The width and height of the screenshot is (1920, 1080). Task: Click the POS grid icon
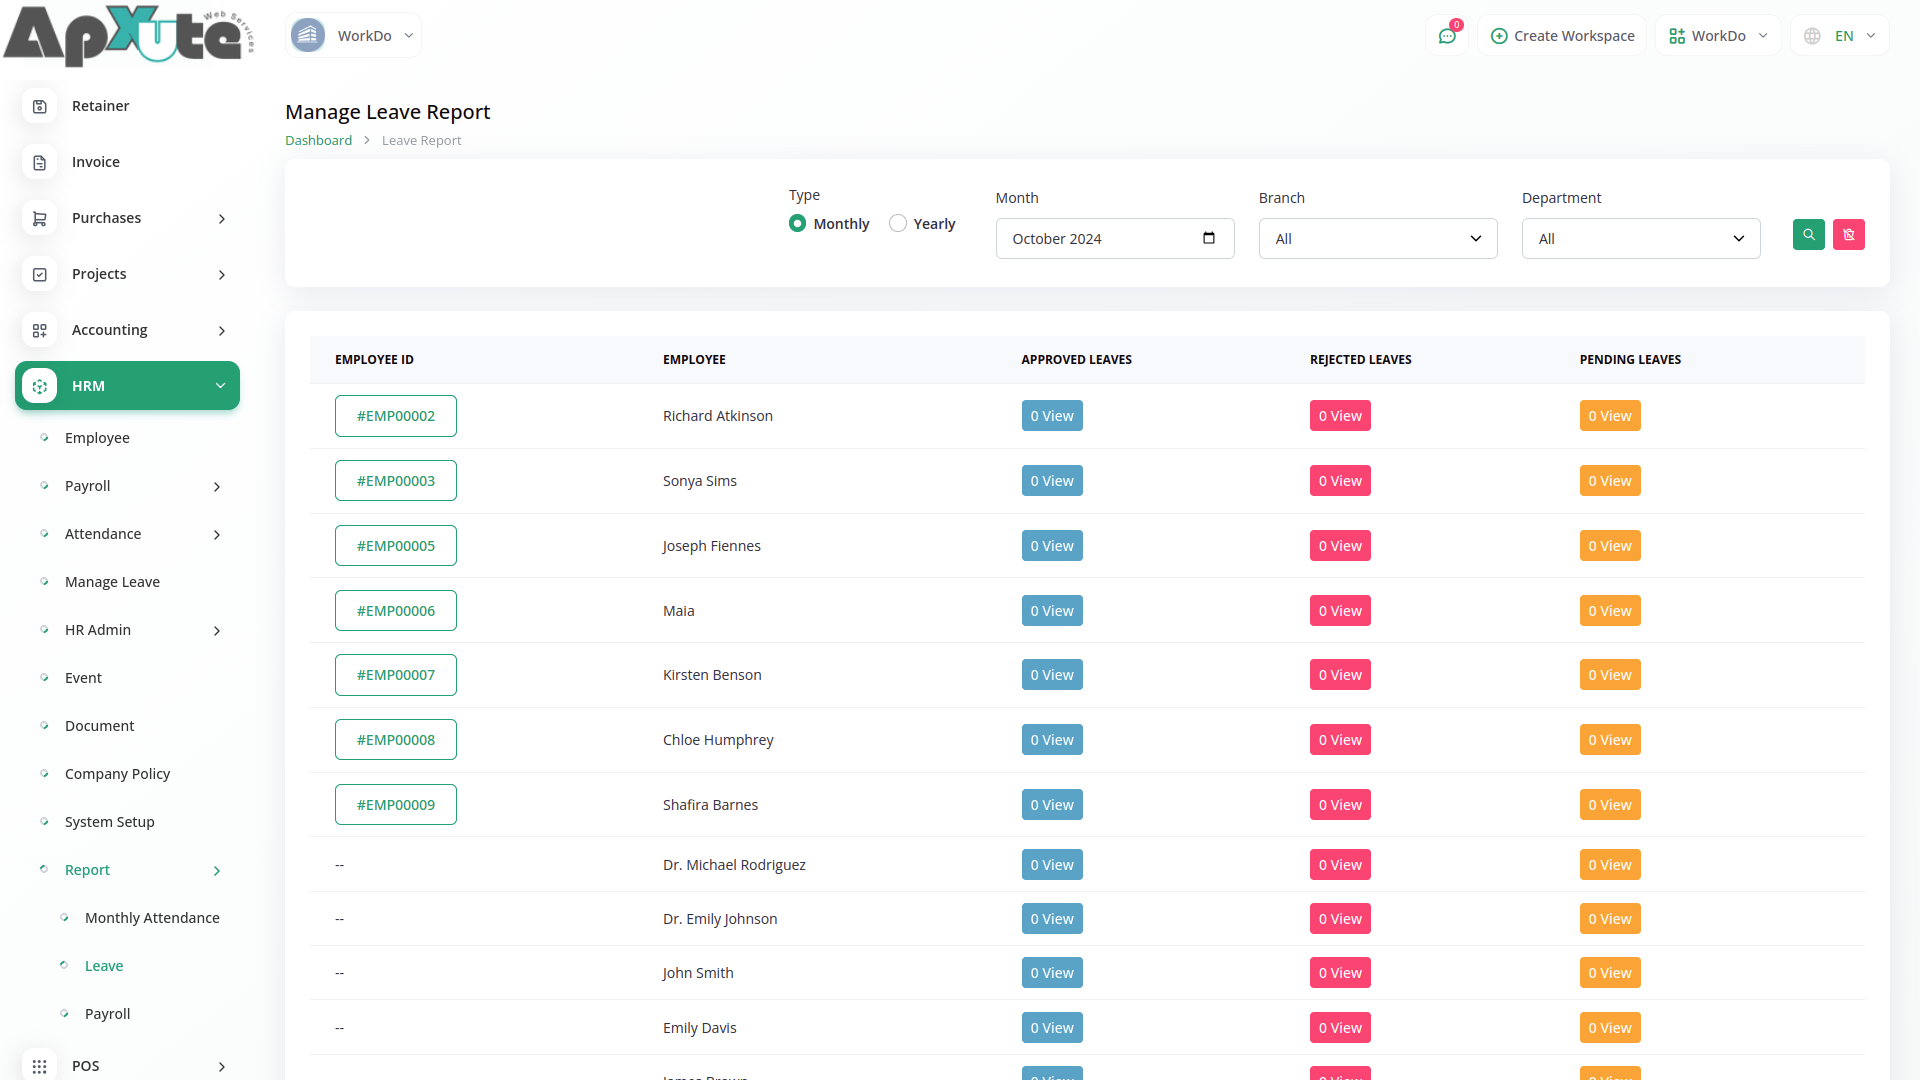pos(40,1066)
